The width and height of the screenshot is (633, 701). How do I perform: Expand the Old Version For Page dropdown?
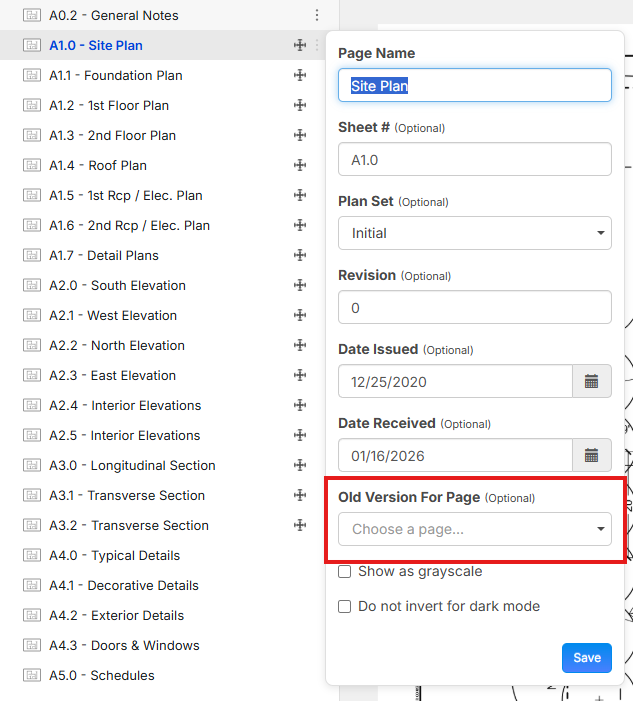(x=475, y=529)
